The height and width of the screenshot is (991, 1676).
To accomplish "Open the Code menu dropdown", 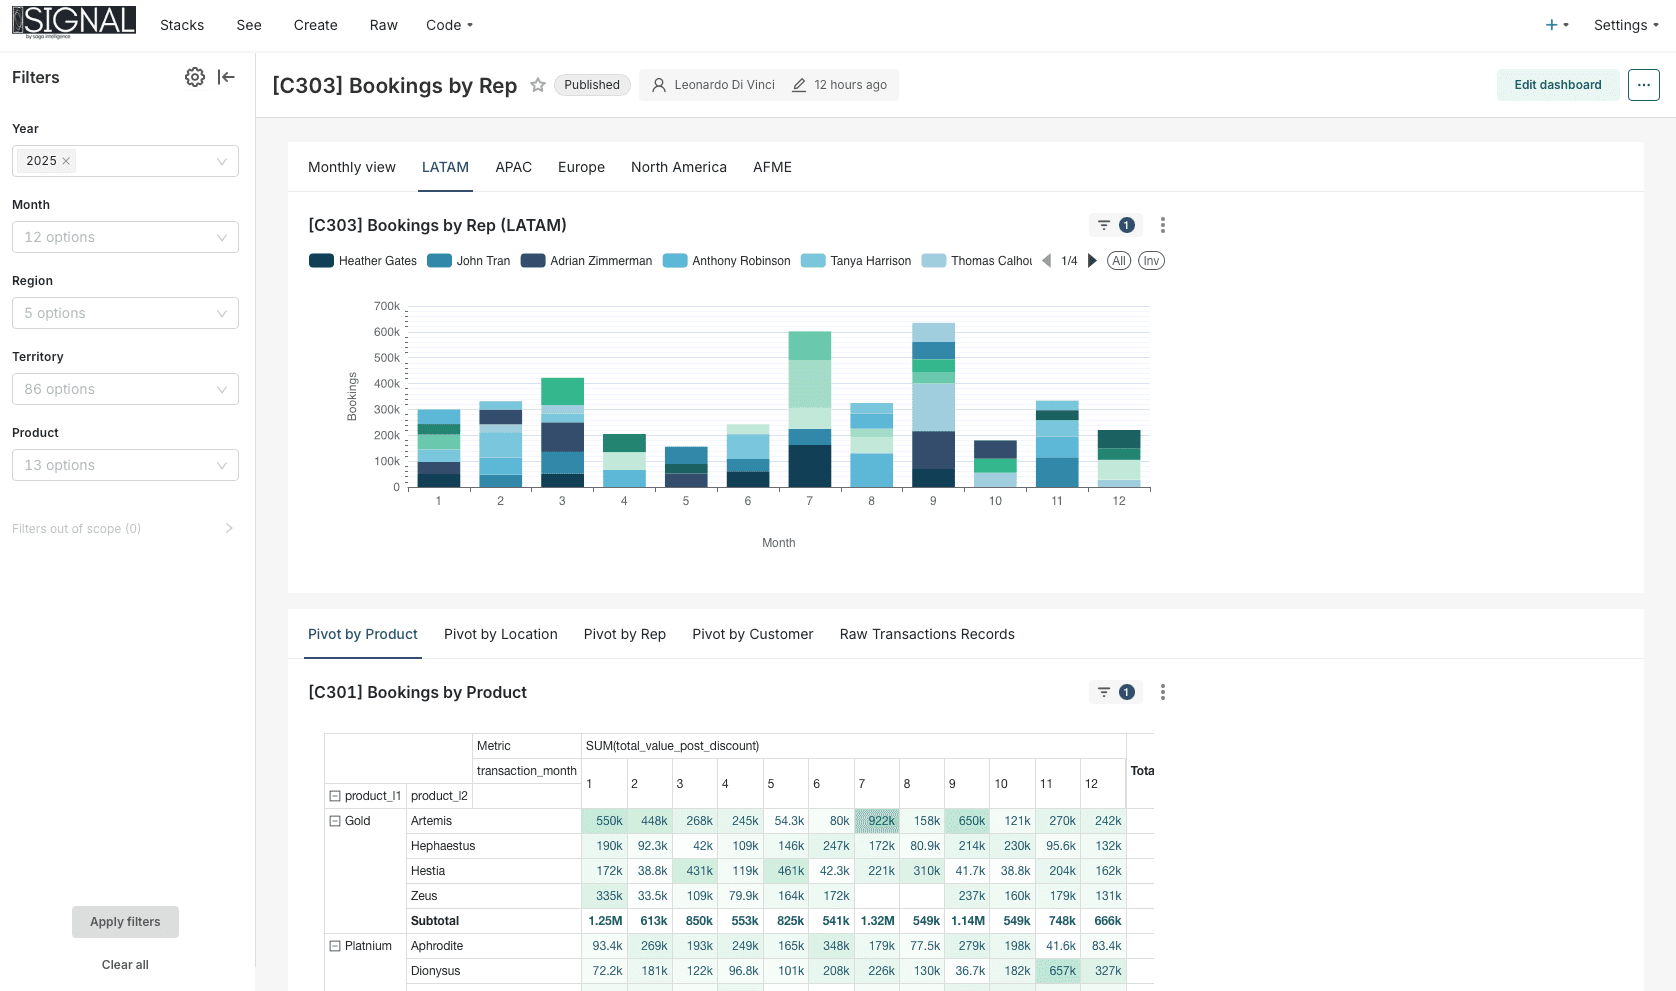I will pyautogui.click(x=449, y=25).
